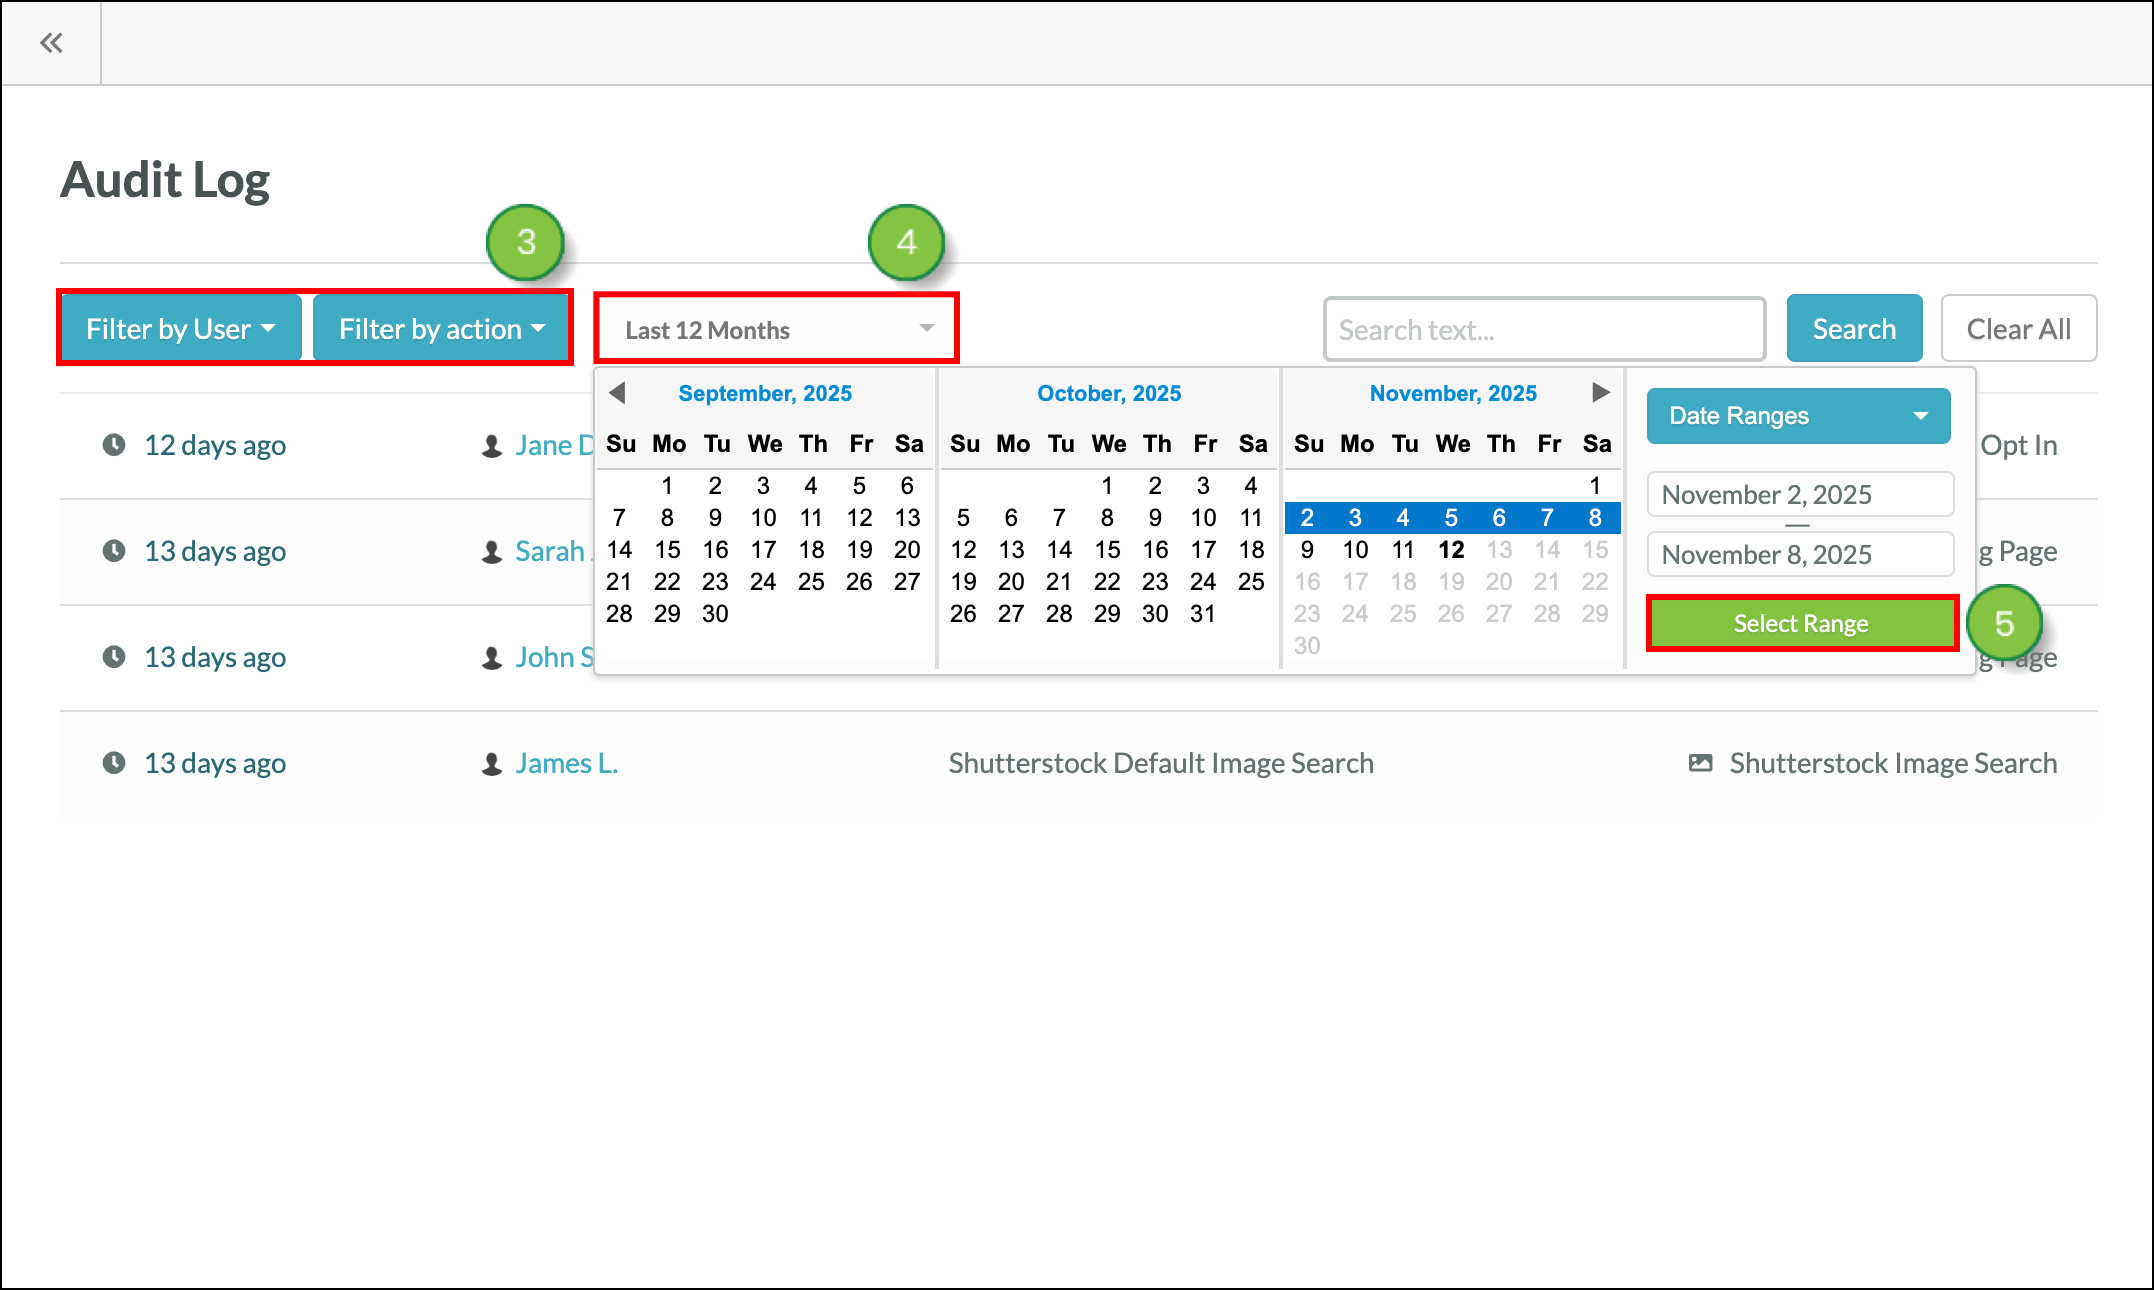2154x1290 pixels.
Task: Expand the Filter by action dropdown
Action: [x=442, y=329]
